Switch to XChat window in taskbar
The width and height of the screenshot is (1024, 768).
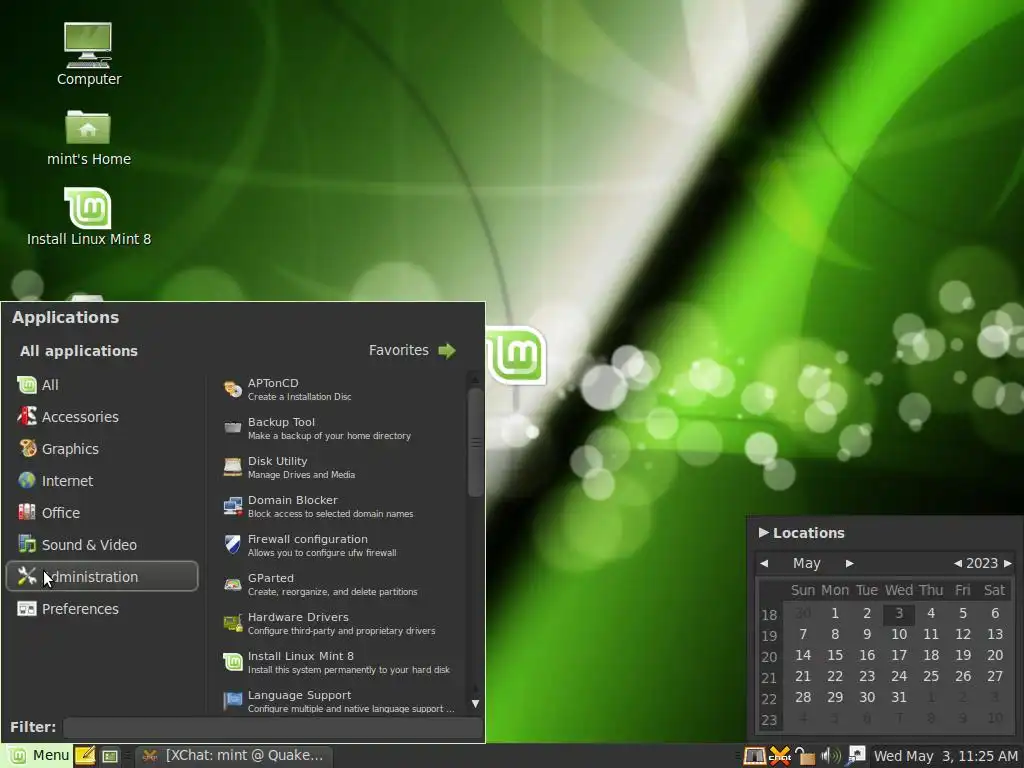tap(235, 756)
